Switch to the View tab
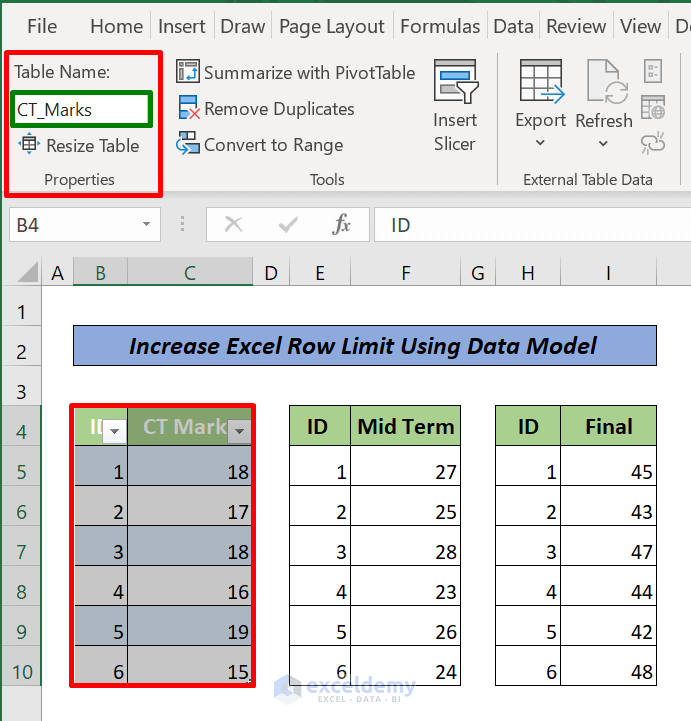 [x=640, y=26]
